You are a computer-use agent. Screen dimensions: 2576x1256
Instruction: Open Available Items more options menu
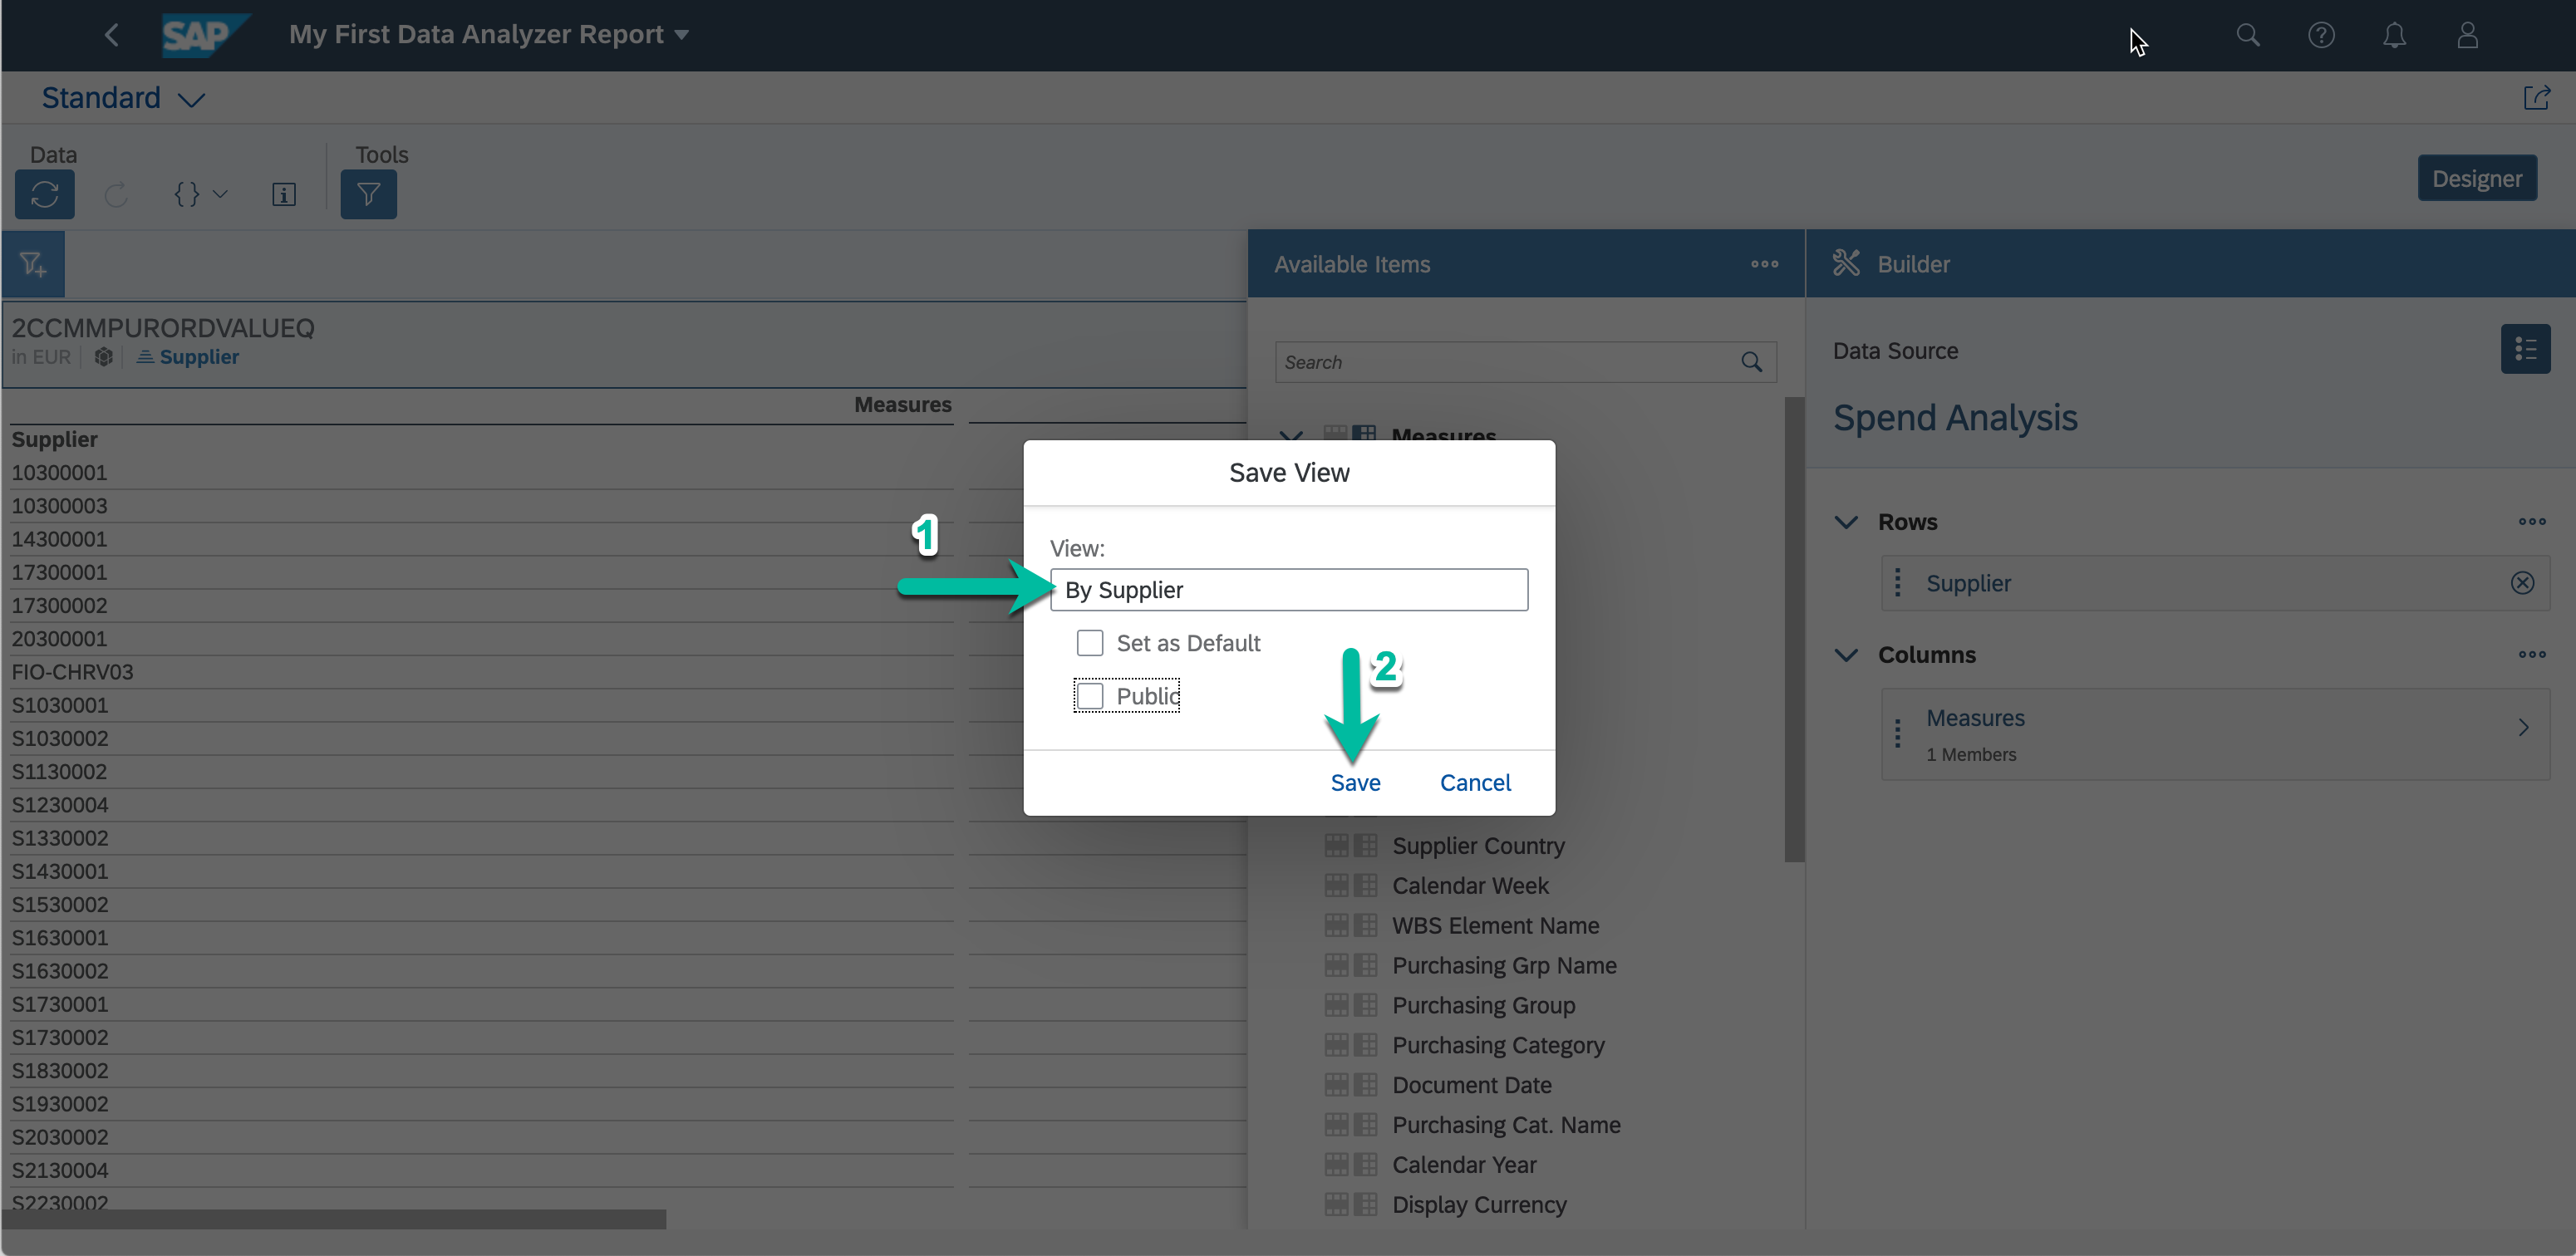[1764, 264]
